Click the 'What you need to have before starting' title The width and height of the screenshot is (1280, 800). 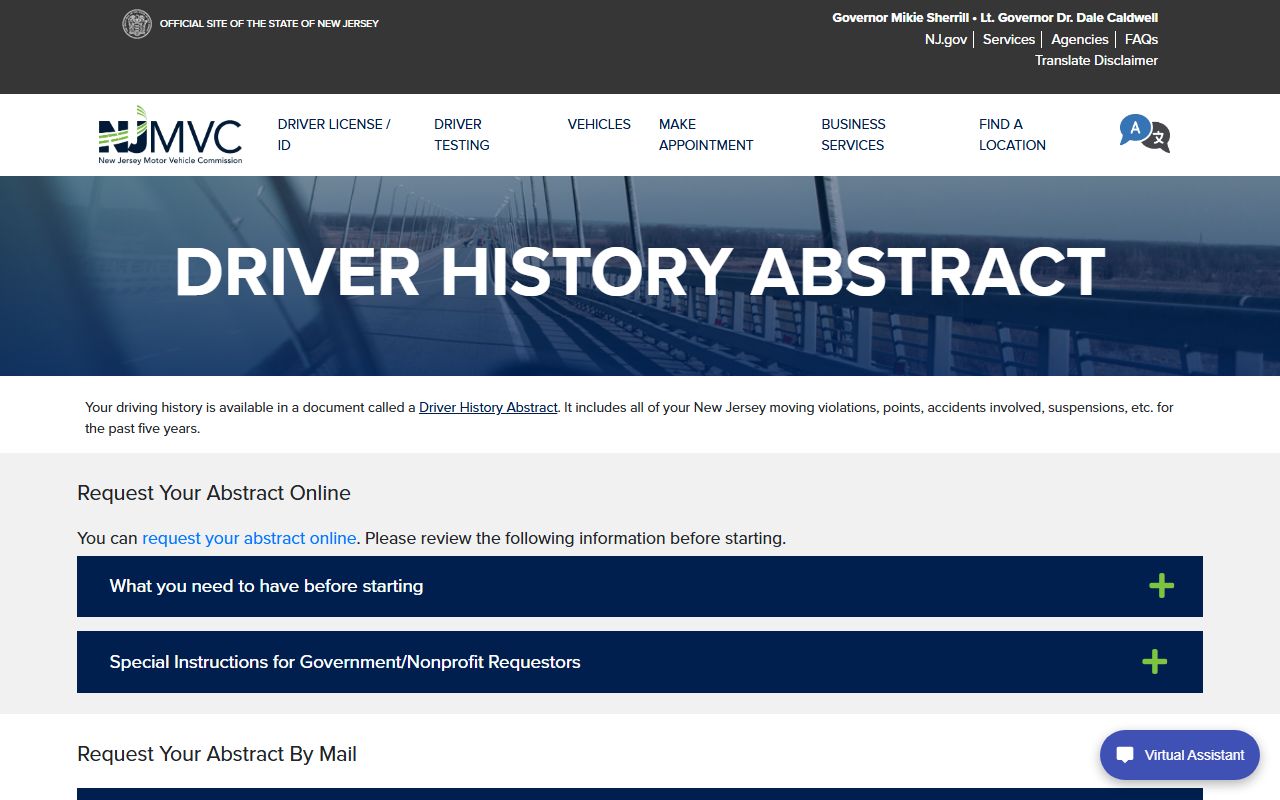tap(266, 586)
